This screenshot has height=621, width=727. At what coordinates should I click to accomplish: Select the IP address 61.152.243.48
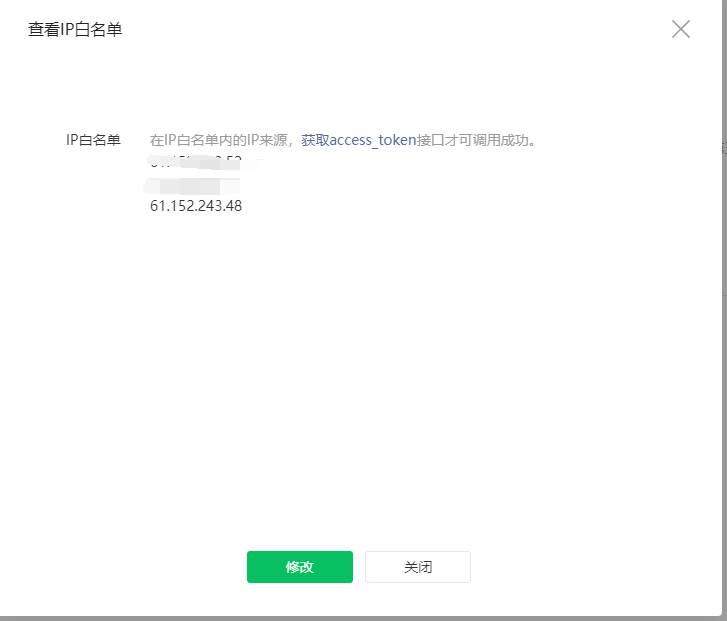click(x=196, y=206)
